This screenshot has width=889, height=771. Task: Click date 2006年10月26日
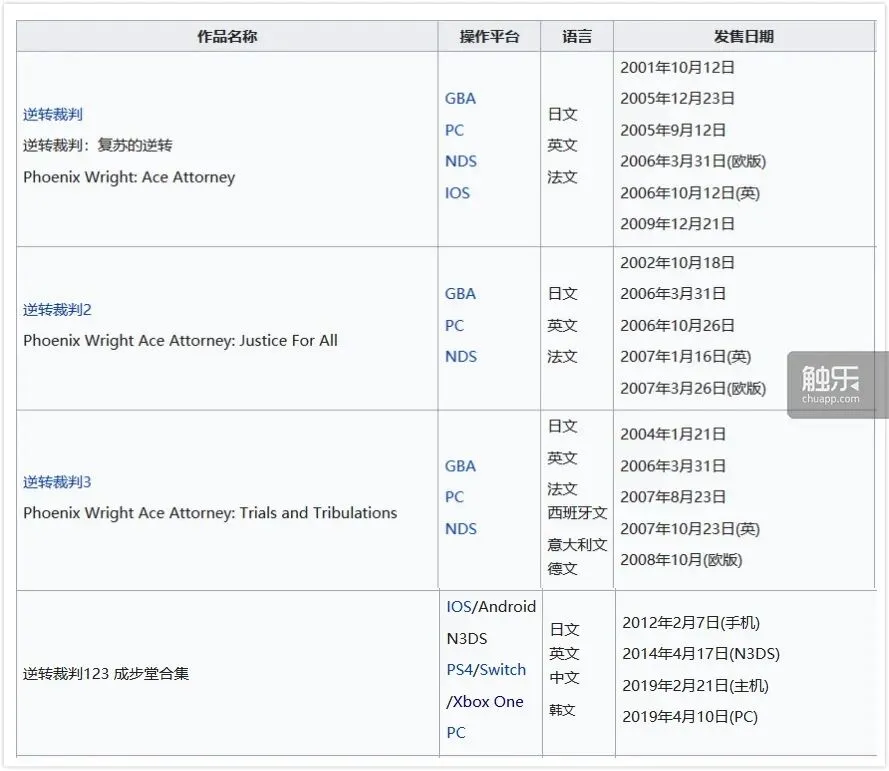tap(678, 326)
